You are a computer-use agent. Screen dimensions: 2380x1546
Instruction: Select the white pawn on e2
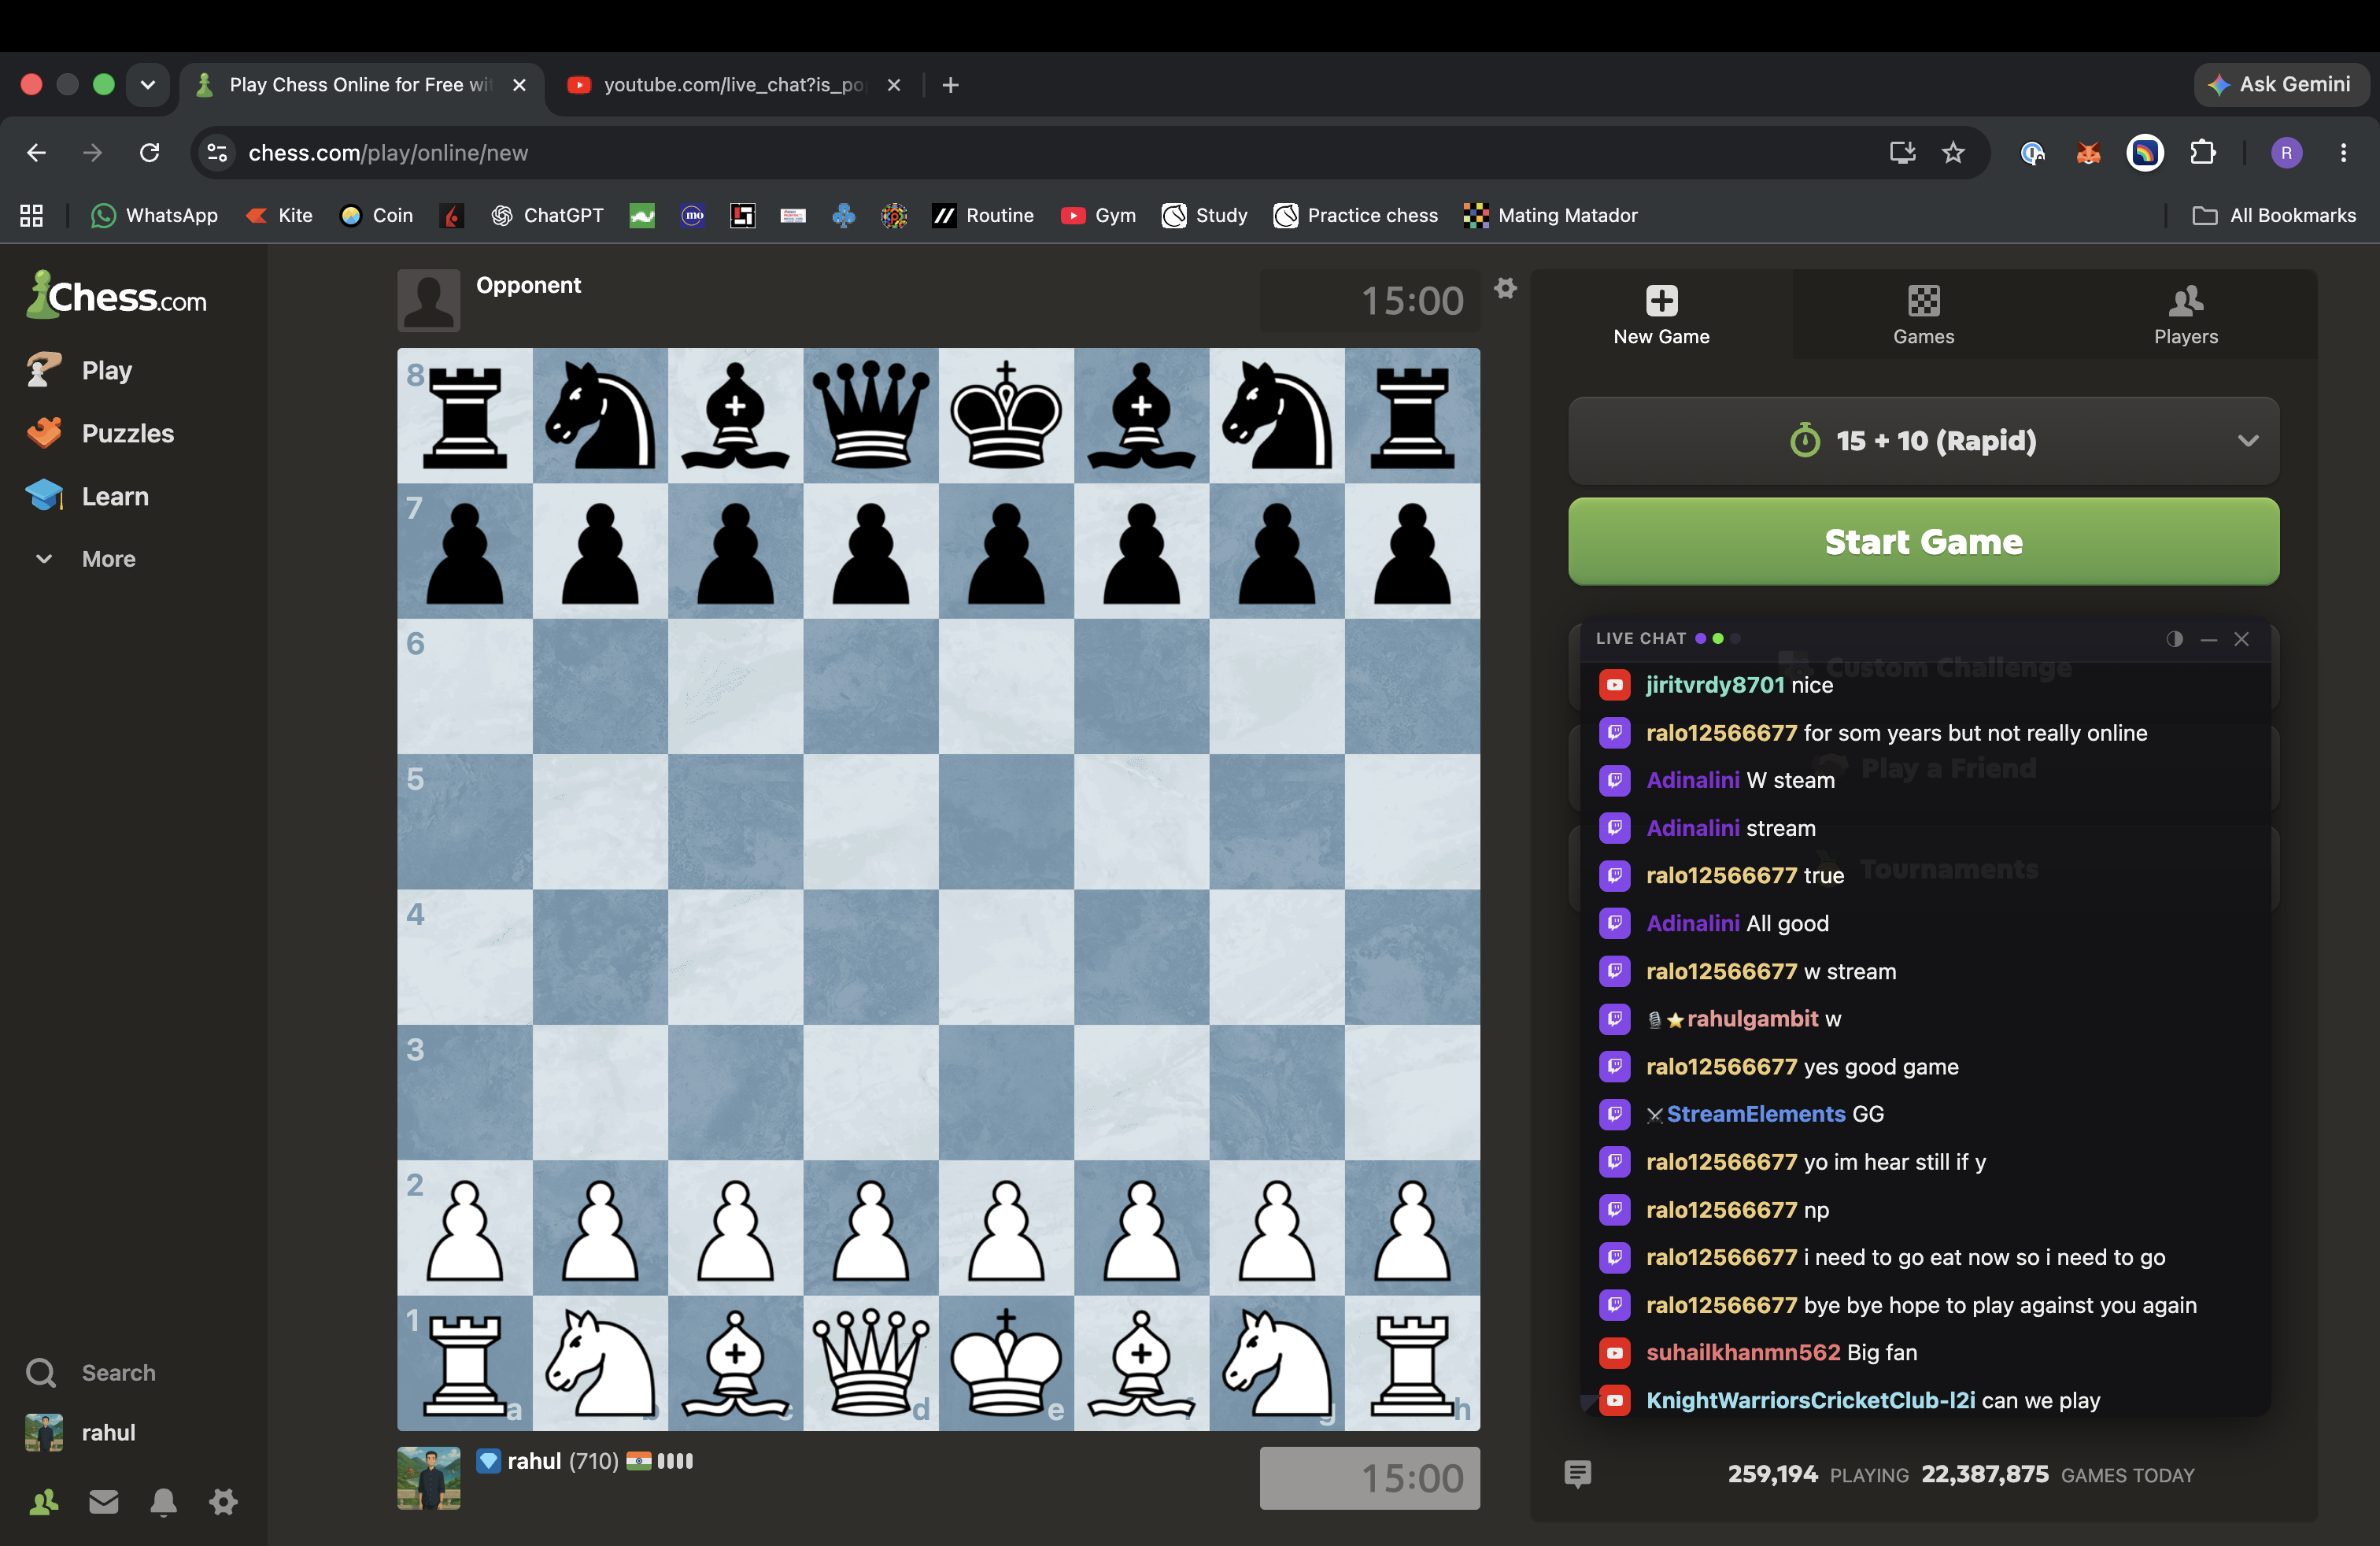coord(1006,1228)
